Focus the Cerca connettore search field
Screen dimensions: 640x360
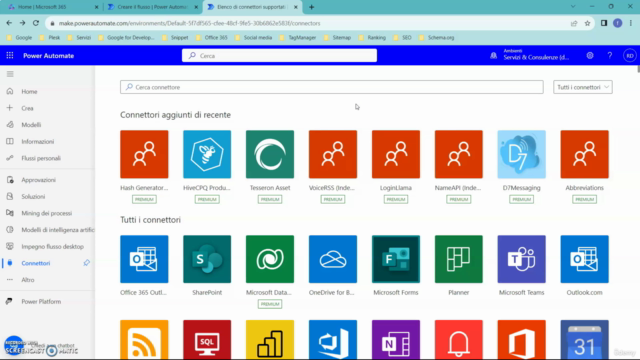click(x=331, y=87)
